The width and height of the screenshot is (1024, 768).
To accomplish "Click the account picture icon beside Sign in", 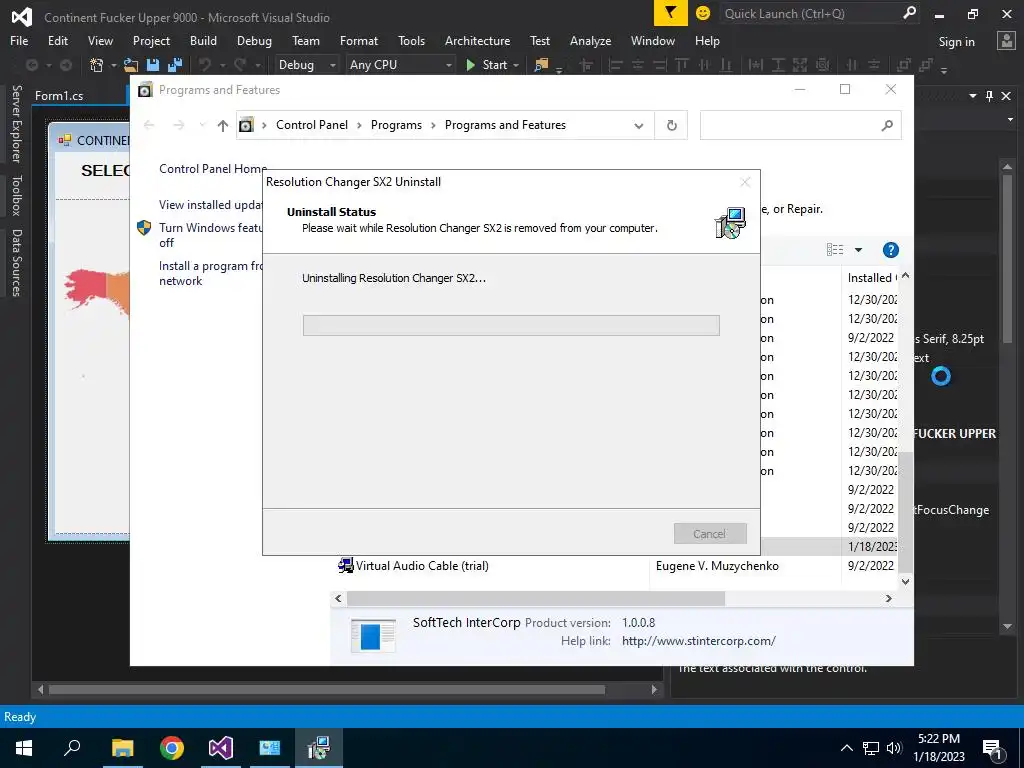I will 1006,41.
